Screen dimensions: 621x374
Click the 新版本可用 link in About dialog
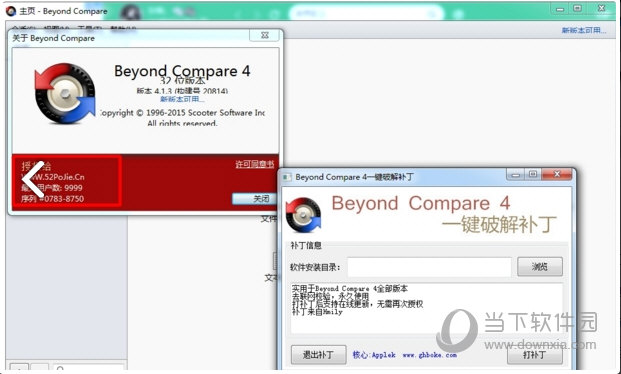tap(182, 99)
